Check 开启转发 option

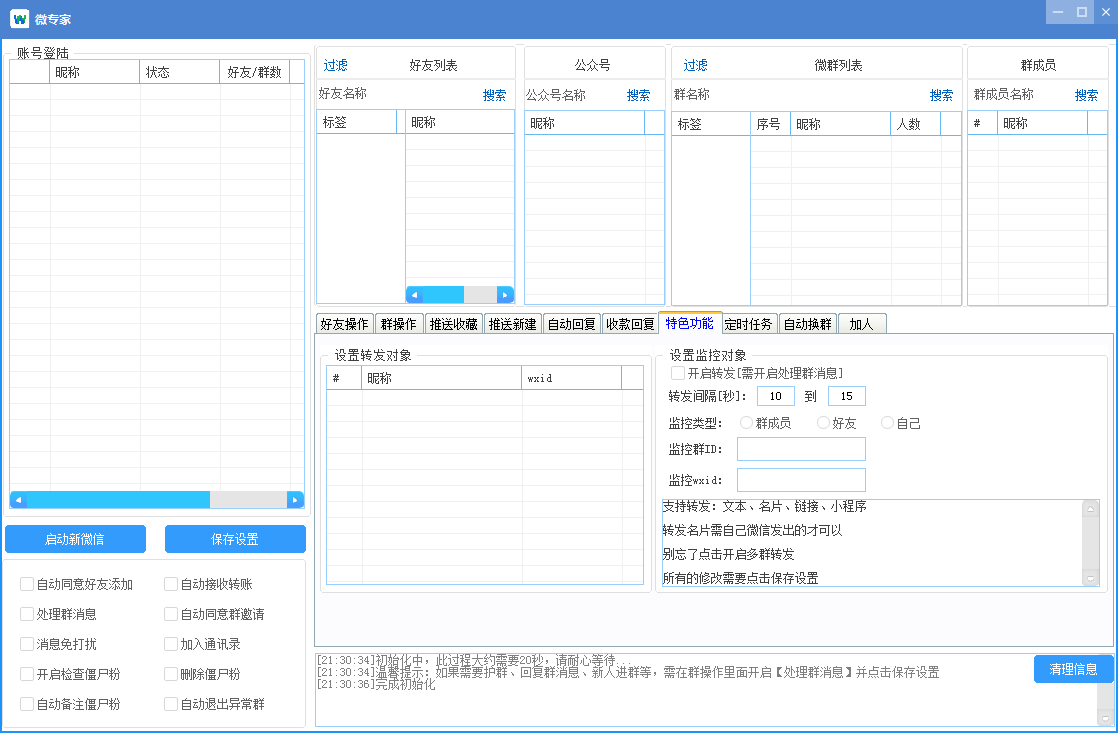678,373
